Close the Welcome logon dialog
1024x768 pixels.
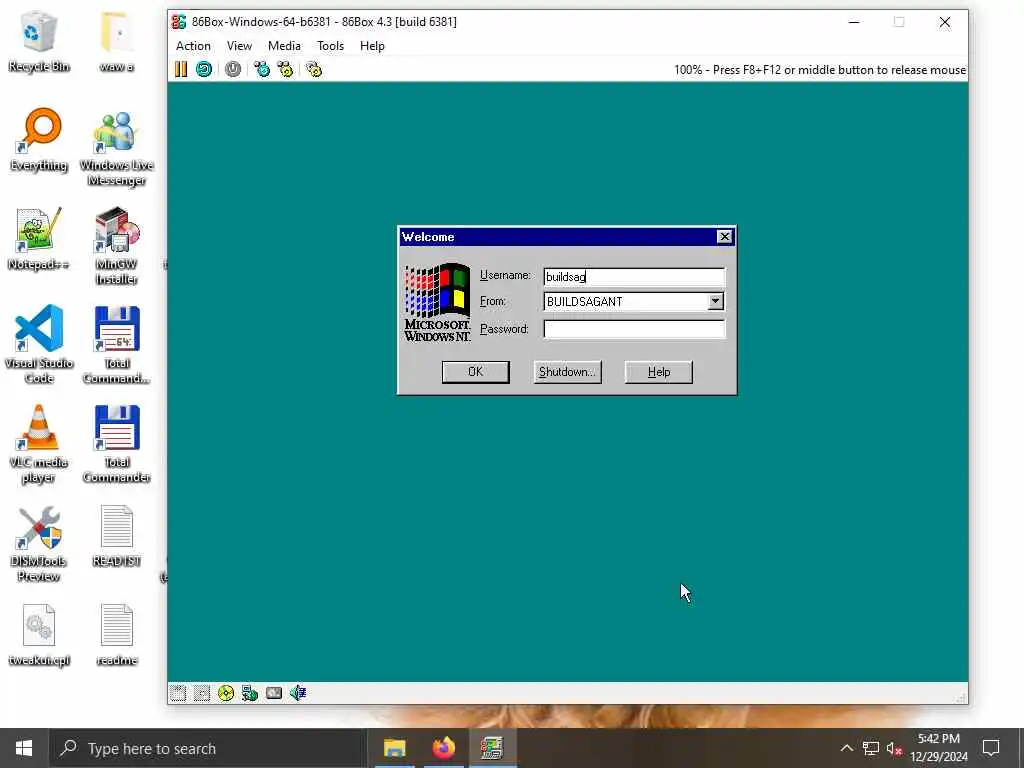(x=724, y=236)
